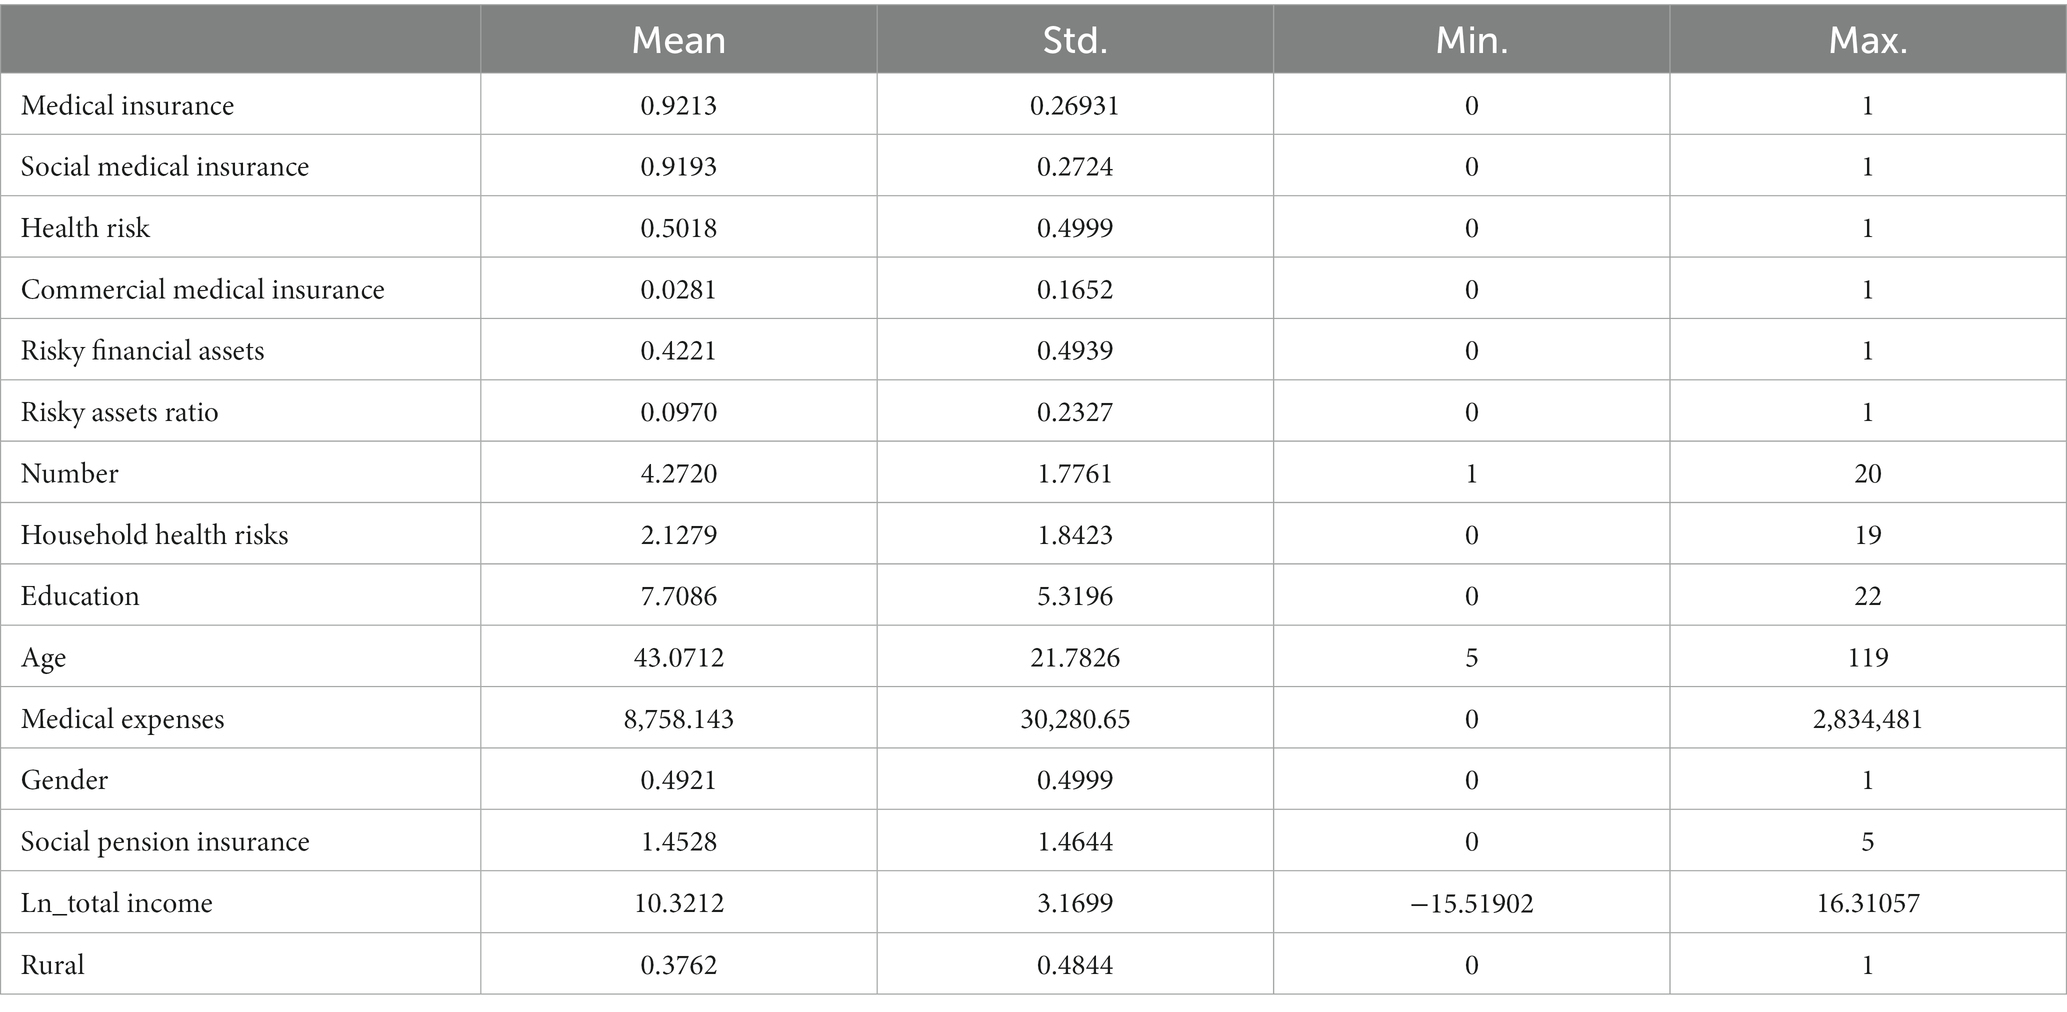Viewport: 2067px width, 1012px height.
Task: Click the Risky financial assets label
Action: (x=142, y=350)
